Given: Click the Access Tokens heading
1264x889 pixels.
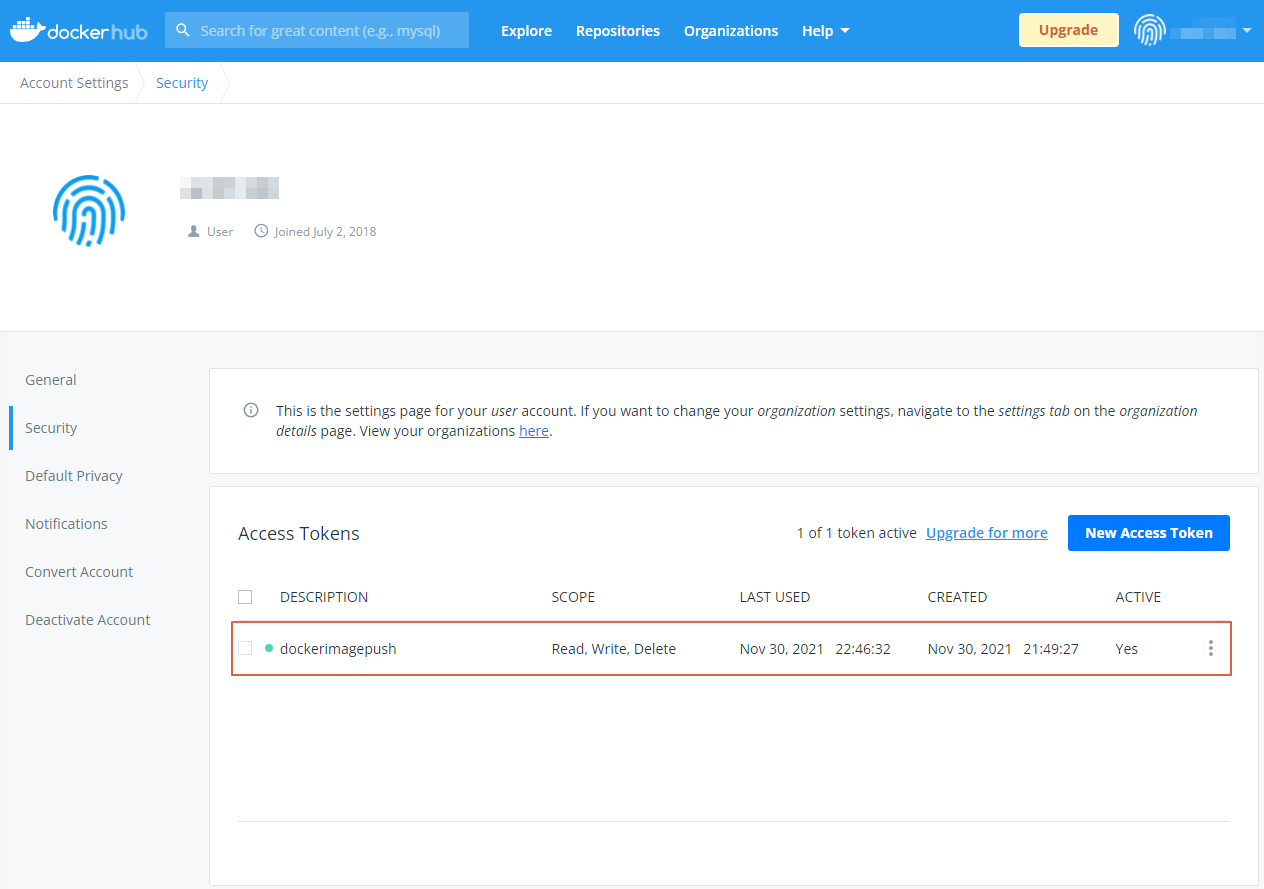Looking at the screenshot, I should pyautogui.click(x=299, y=534).
